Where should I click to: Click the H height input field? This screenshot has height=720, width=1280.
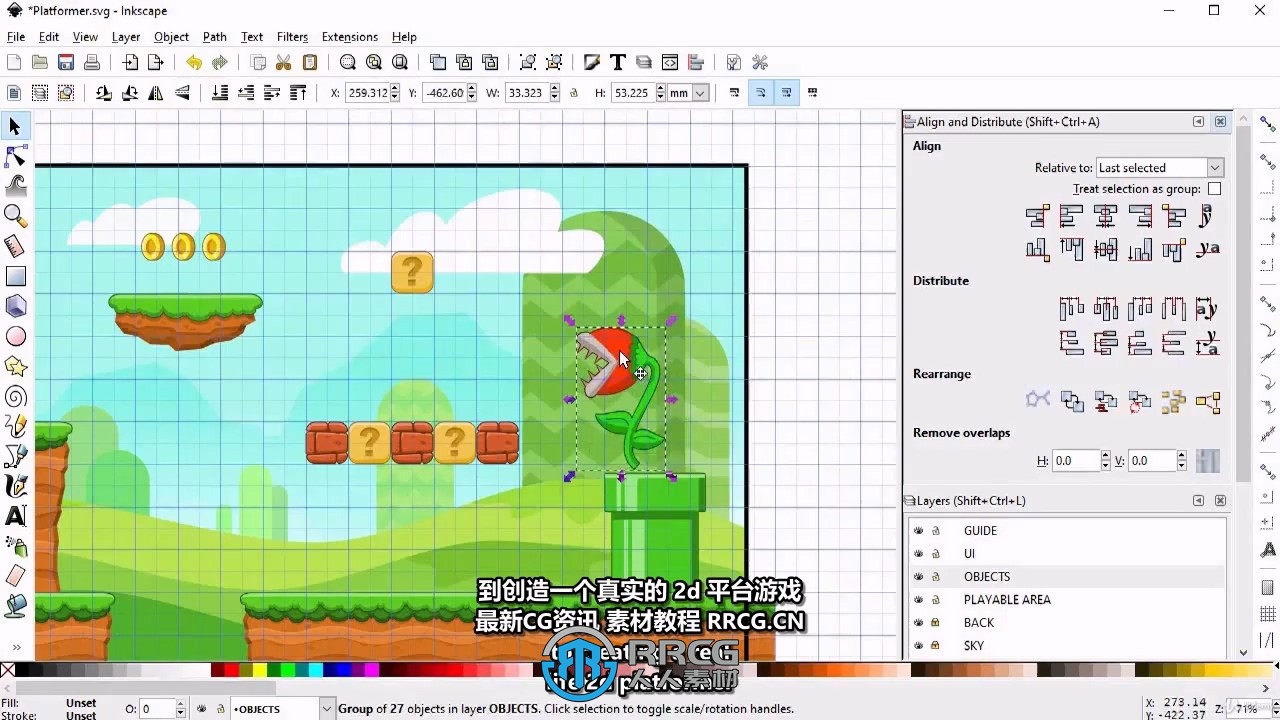pos(631,93)
